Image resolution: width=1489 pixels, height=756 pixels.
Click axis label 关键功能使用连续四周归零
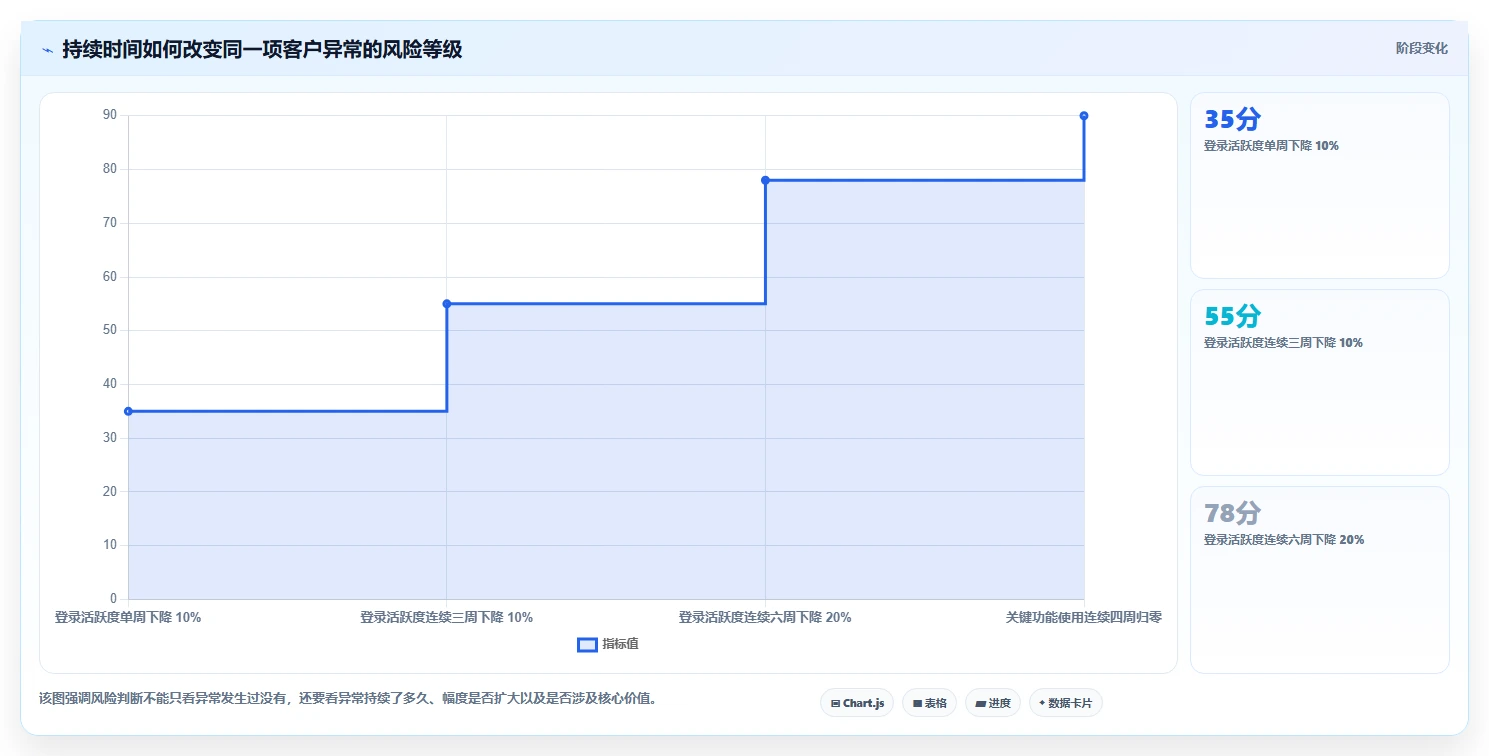1084,618
